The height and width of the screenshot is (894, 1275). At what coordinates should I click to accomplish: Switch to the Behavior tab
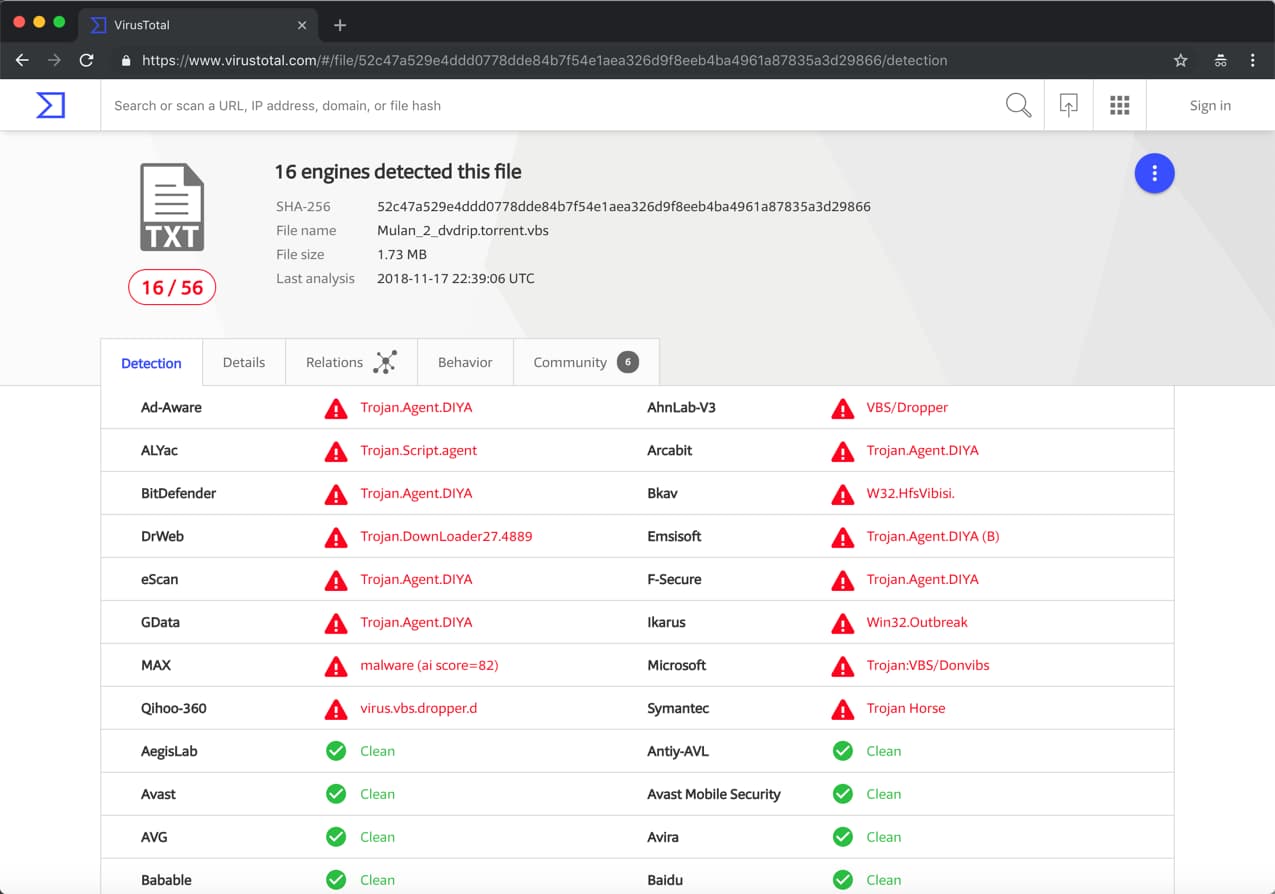coord(465,362)
